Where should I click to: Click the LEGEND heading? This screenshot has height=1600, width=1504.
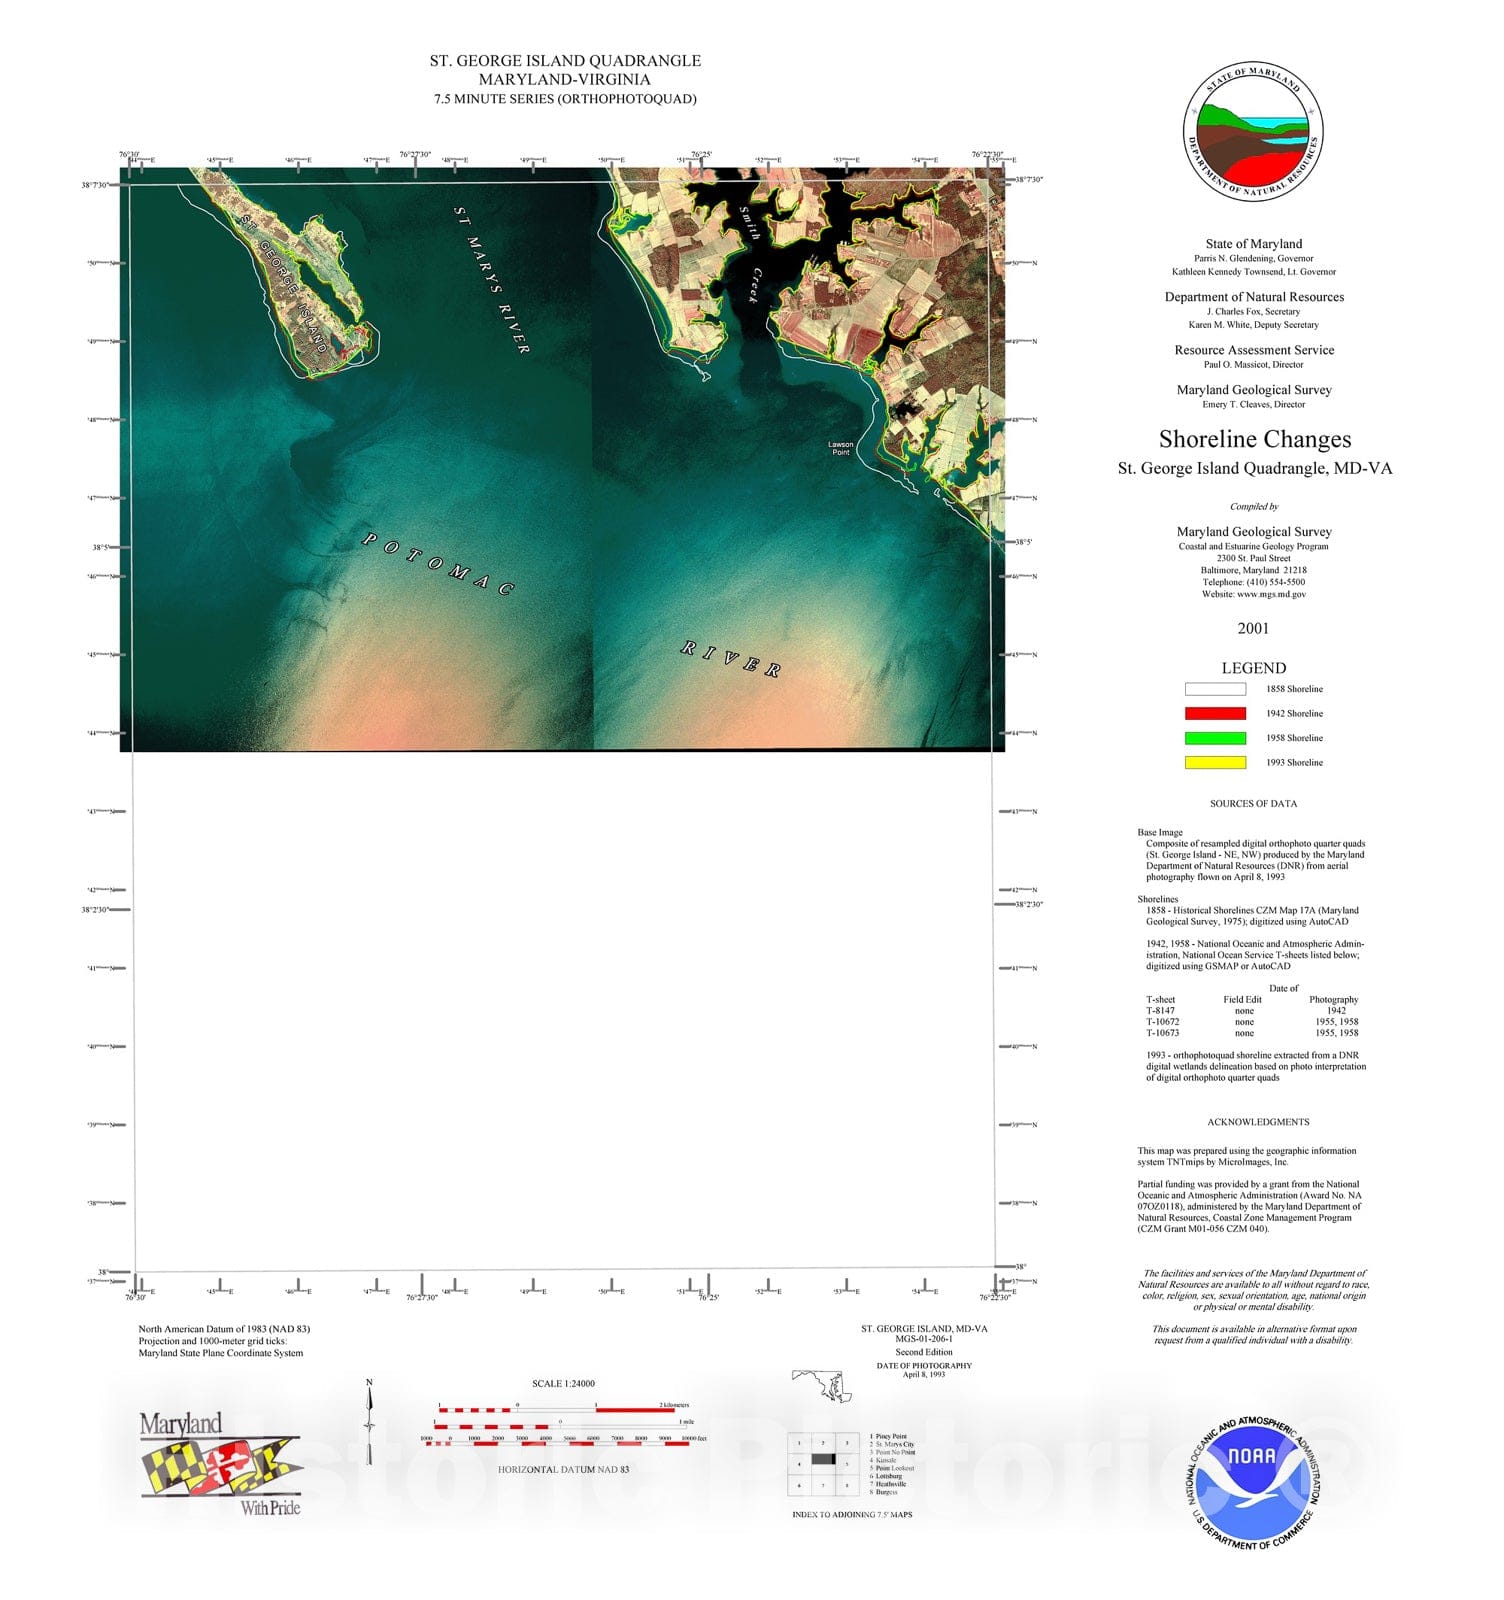(x=1253, y=668)
